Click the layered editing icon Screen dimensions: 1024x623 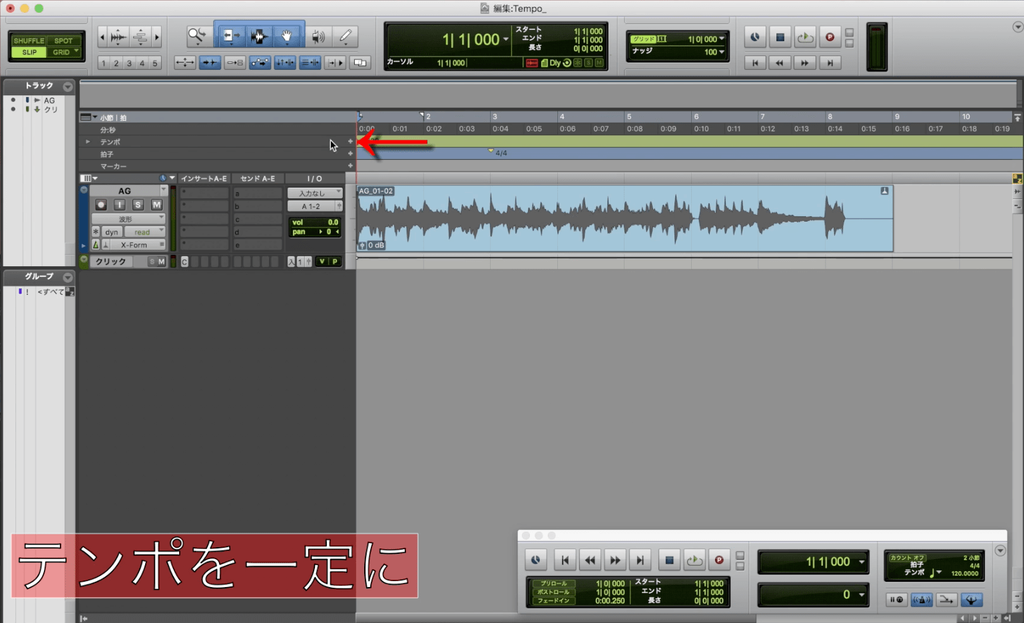360,63
